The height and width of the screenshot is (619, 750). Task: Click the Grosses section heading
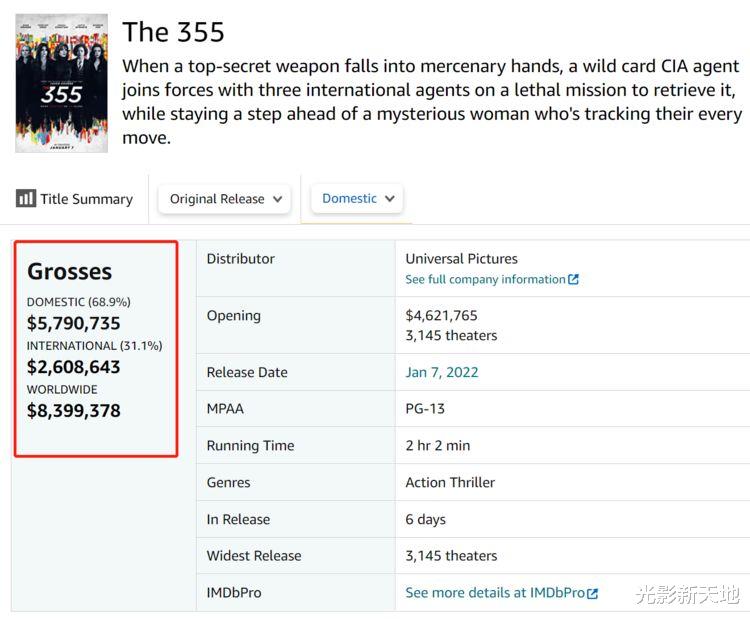pyautogui.click(x=69, y=271)
